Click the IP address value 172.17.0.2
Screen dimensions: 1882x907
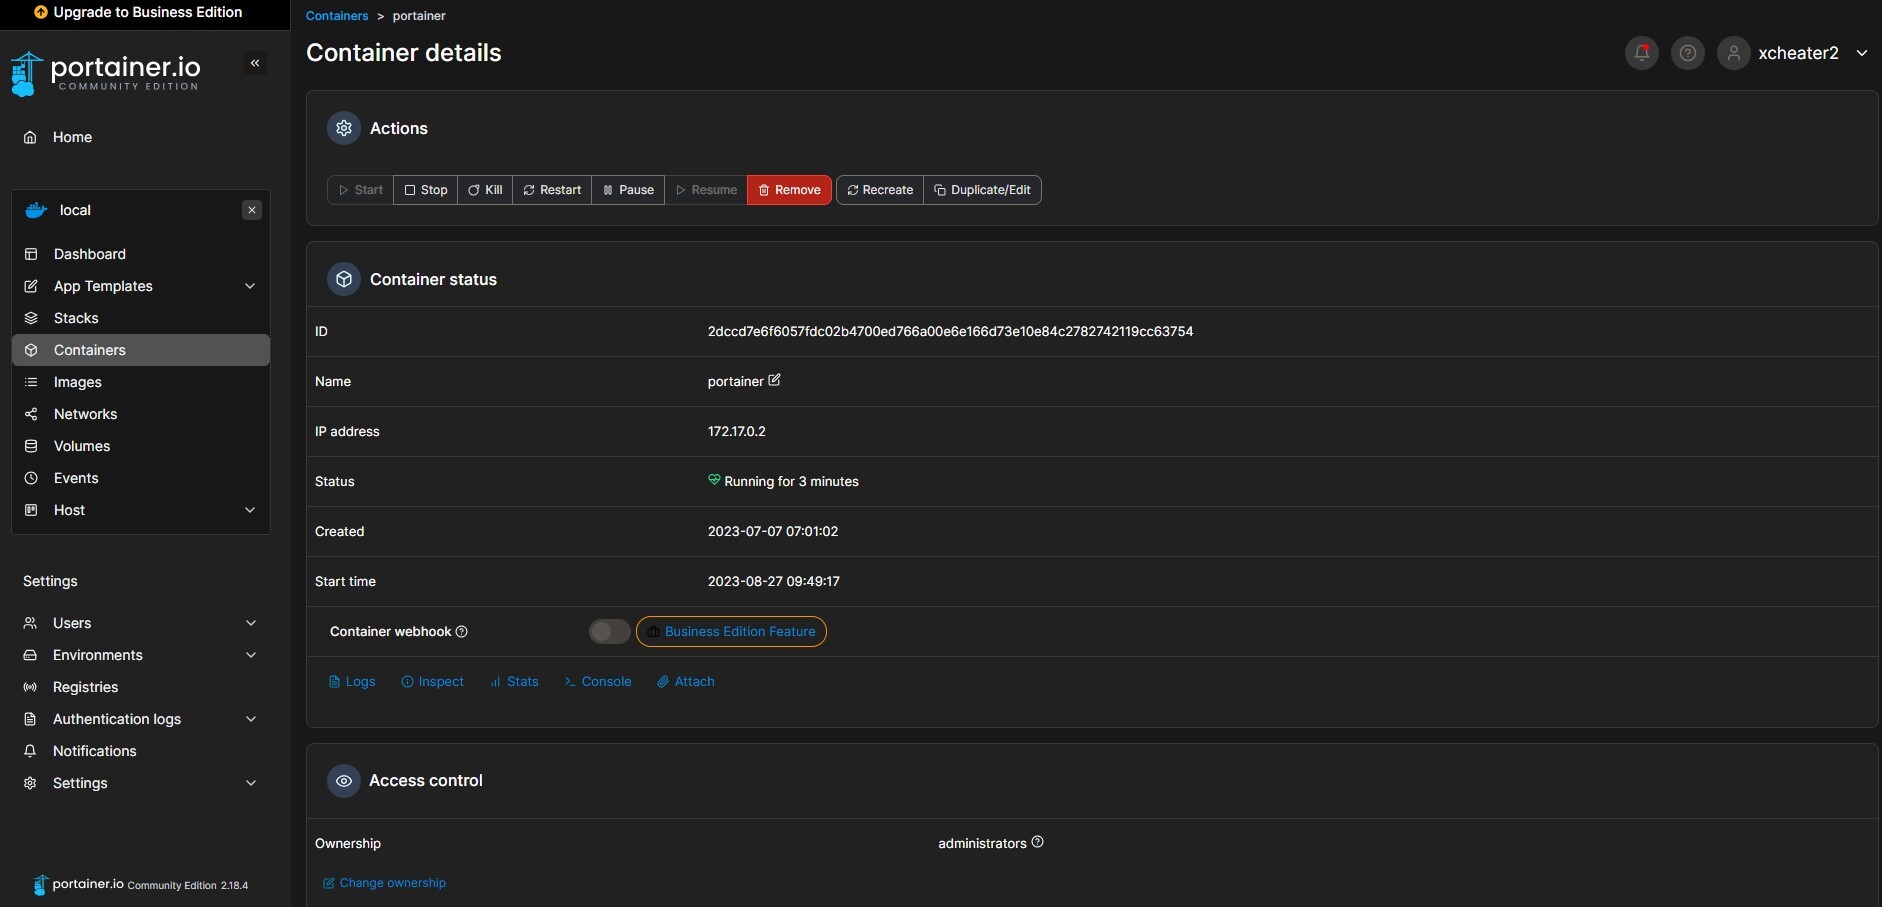[737, 431]
